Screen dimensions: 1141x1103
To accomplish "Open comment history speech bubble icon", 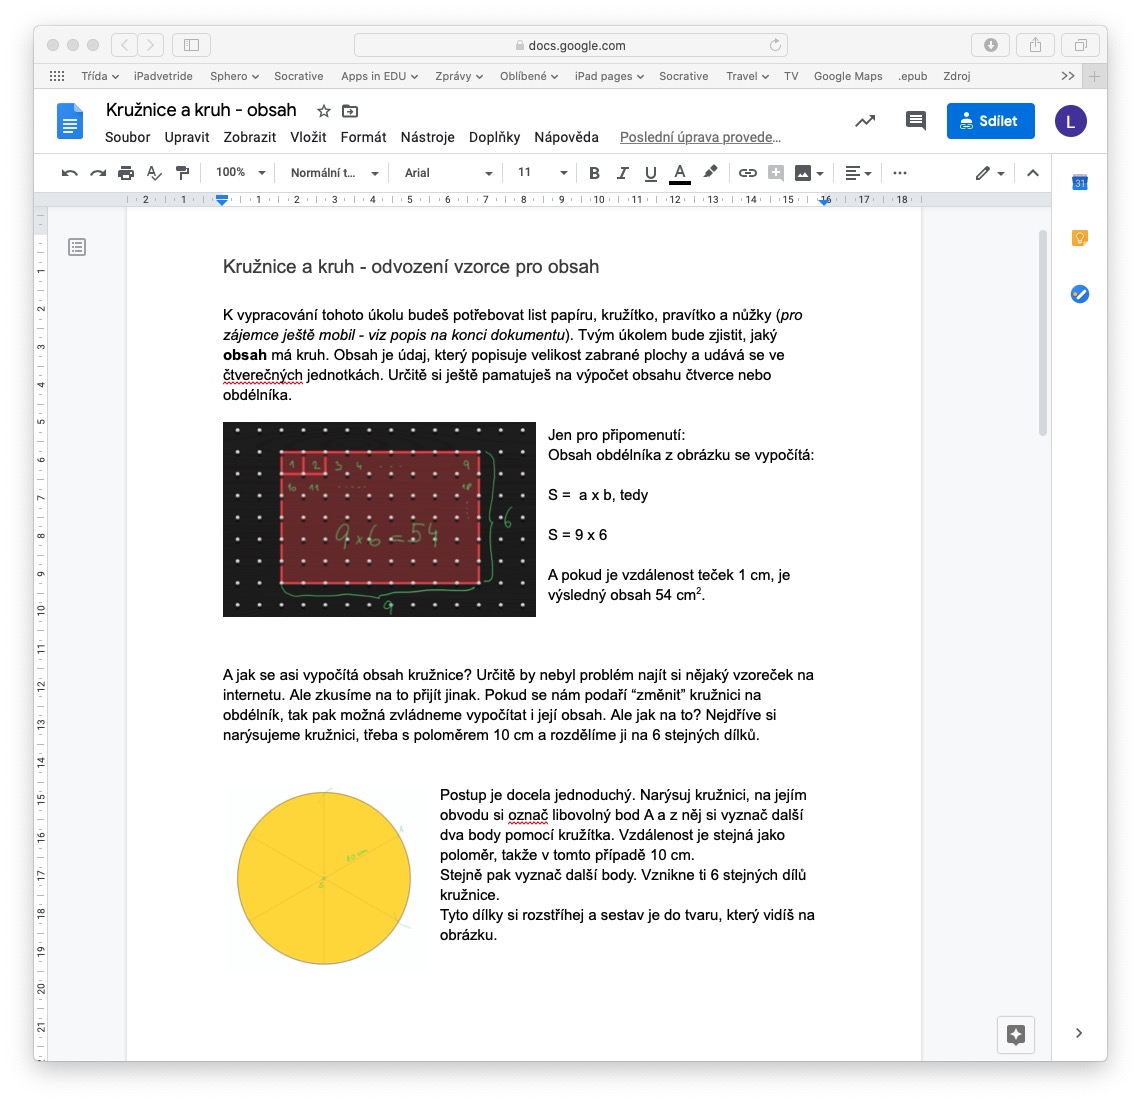I will (915, 121).
